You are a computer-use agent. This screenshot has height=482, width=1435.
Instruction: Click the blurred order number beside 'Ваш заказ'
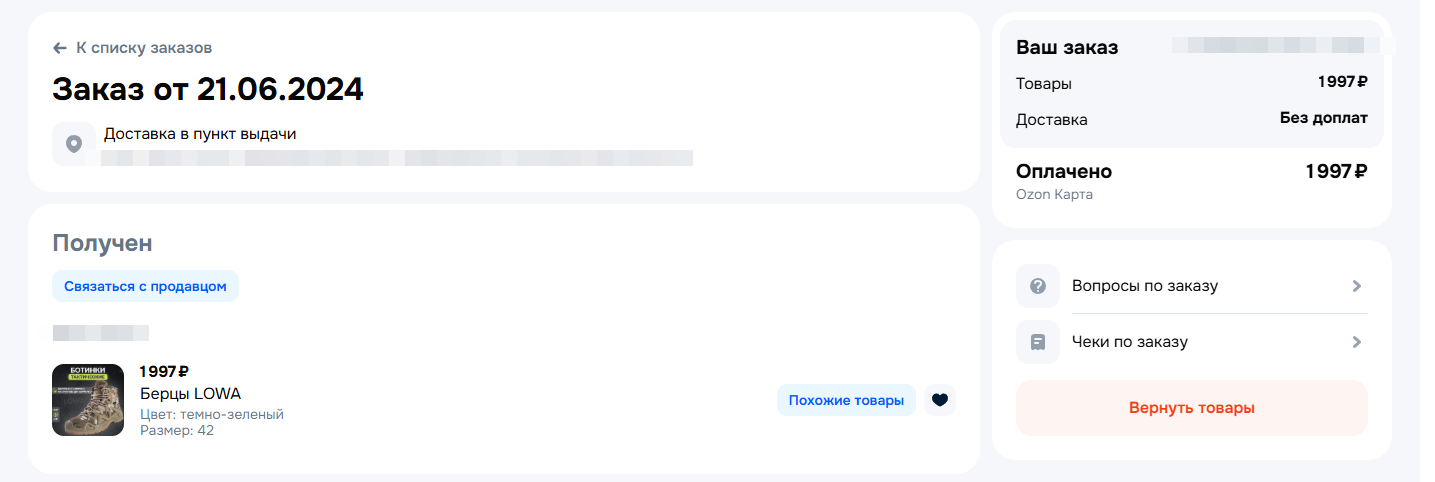tap(1268, 46)
